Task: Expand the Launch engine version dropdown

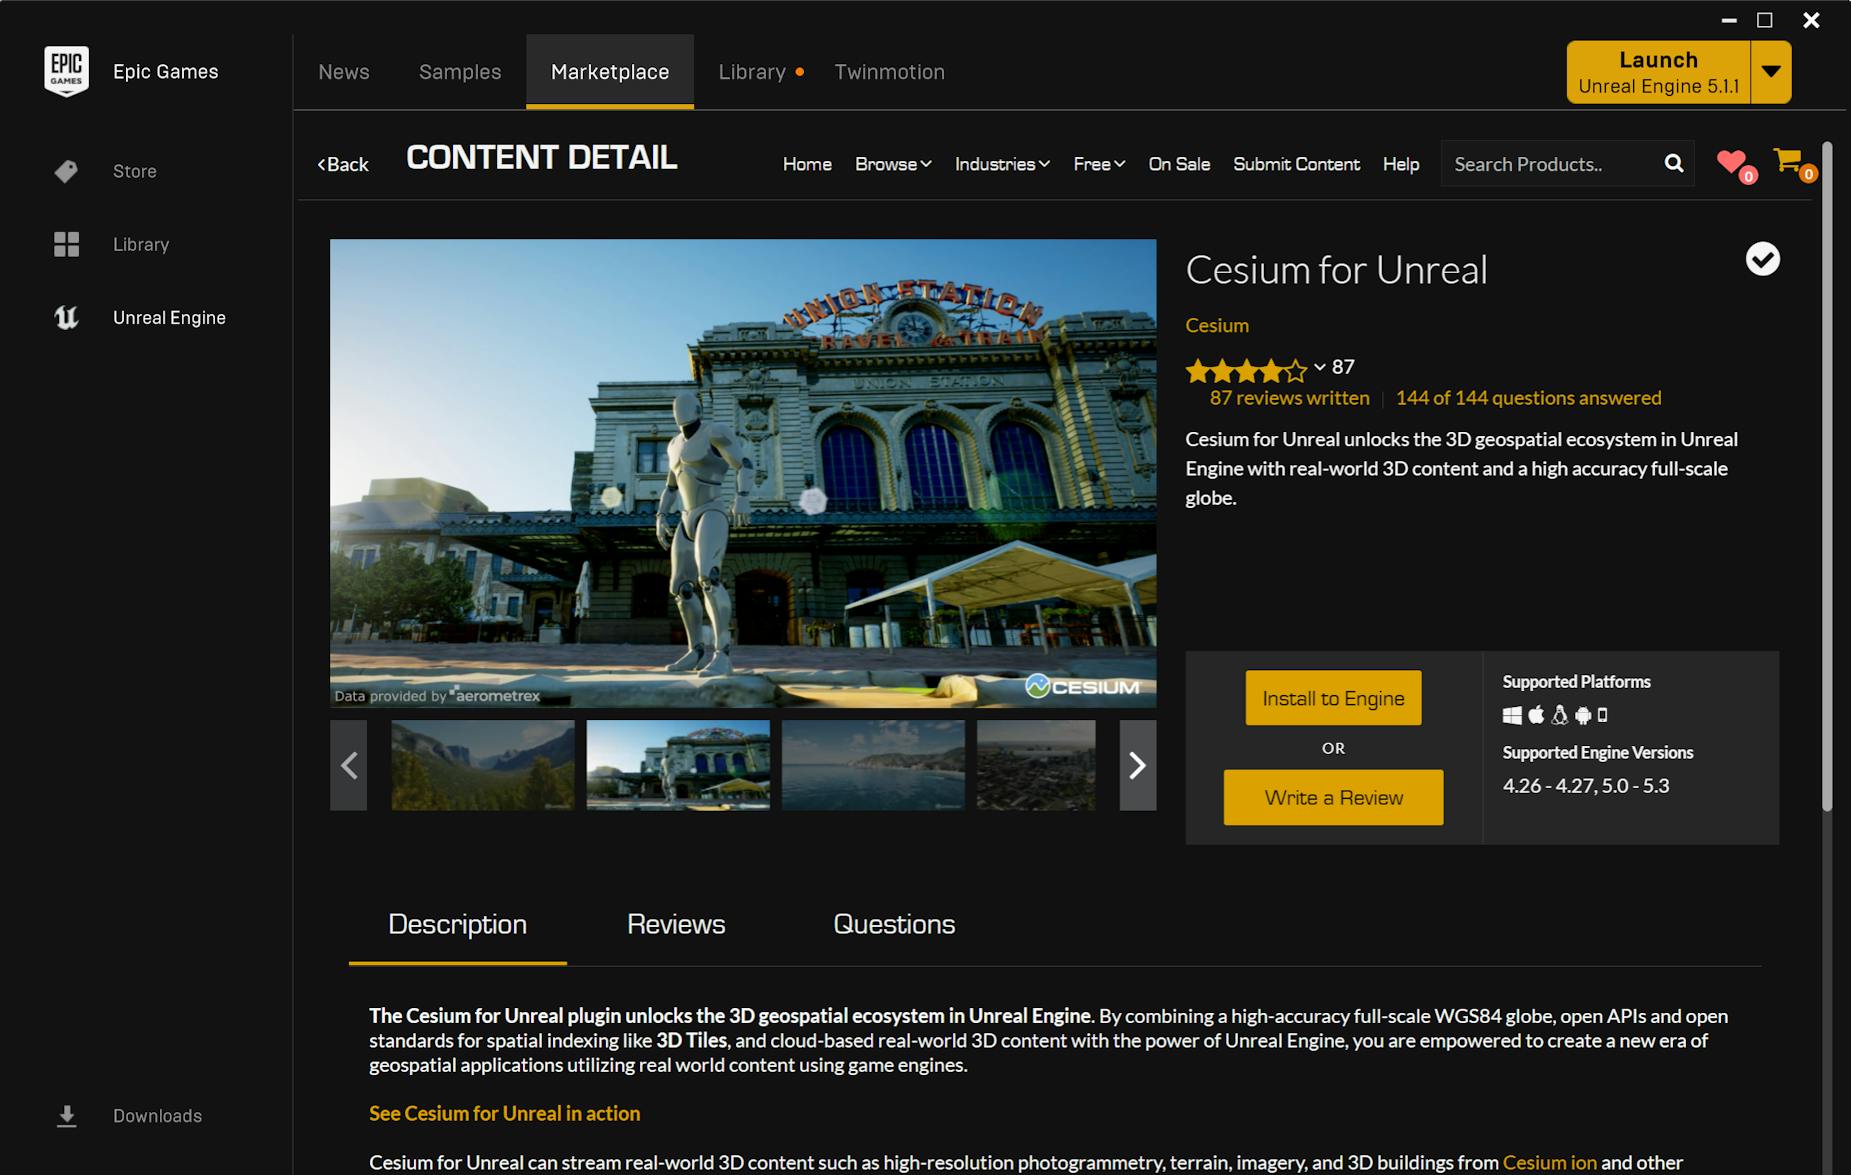Action: click(1772, 71)
